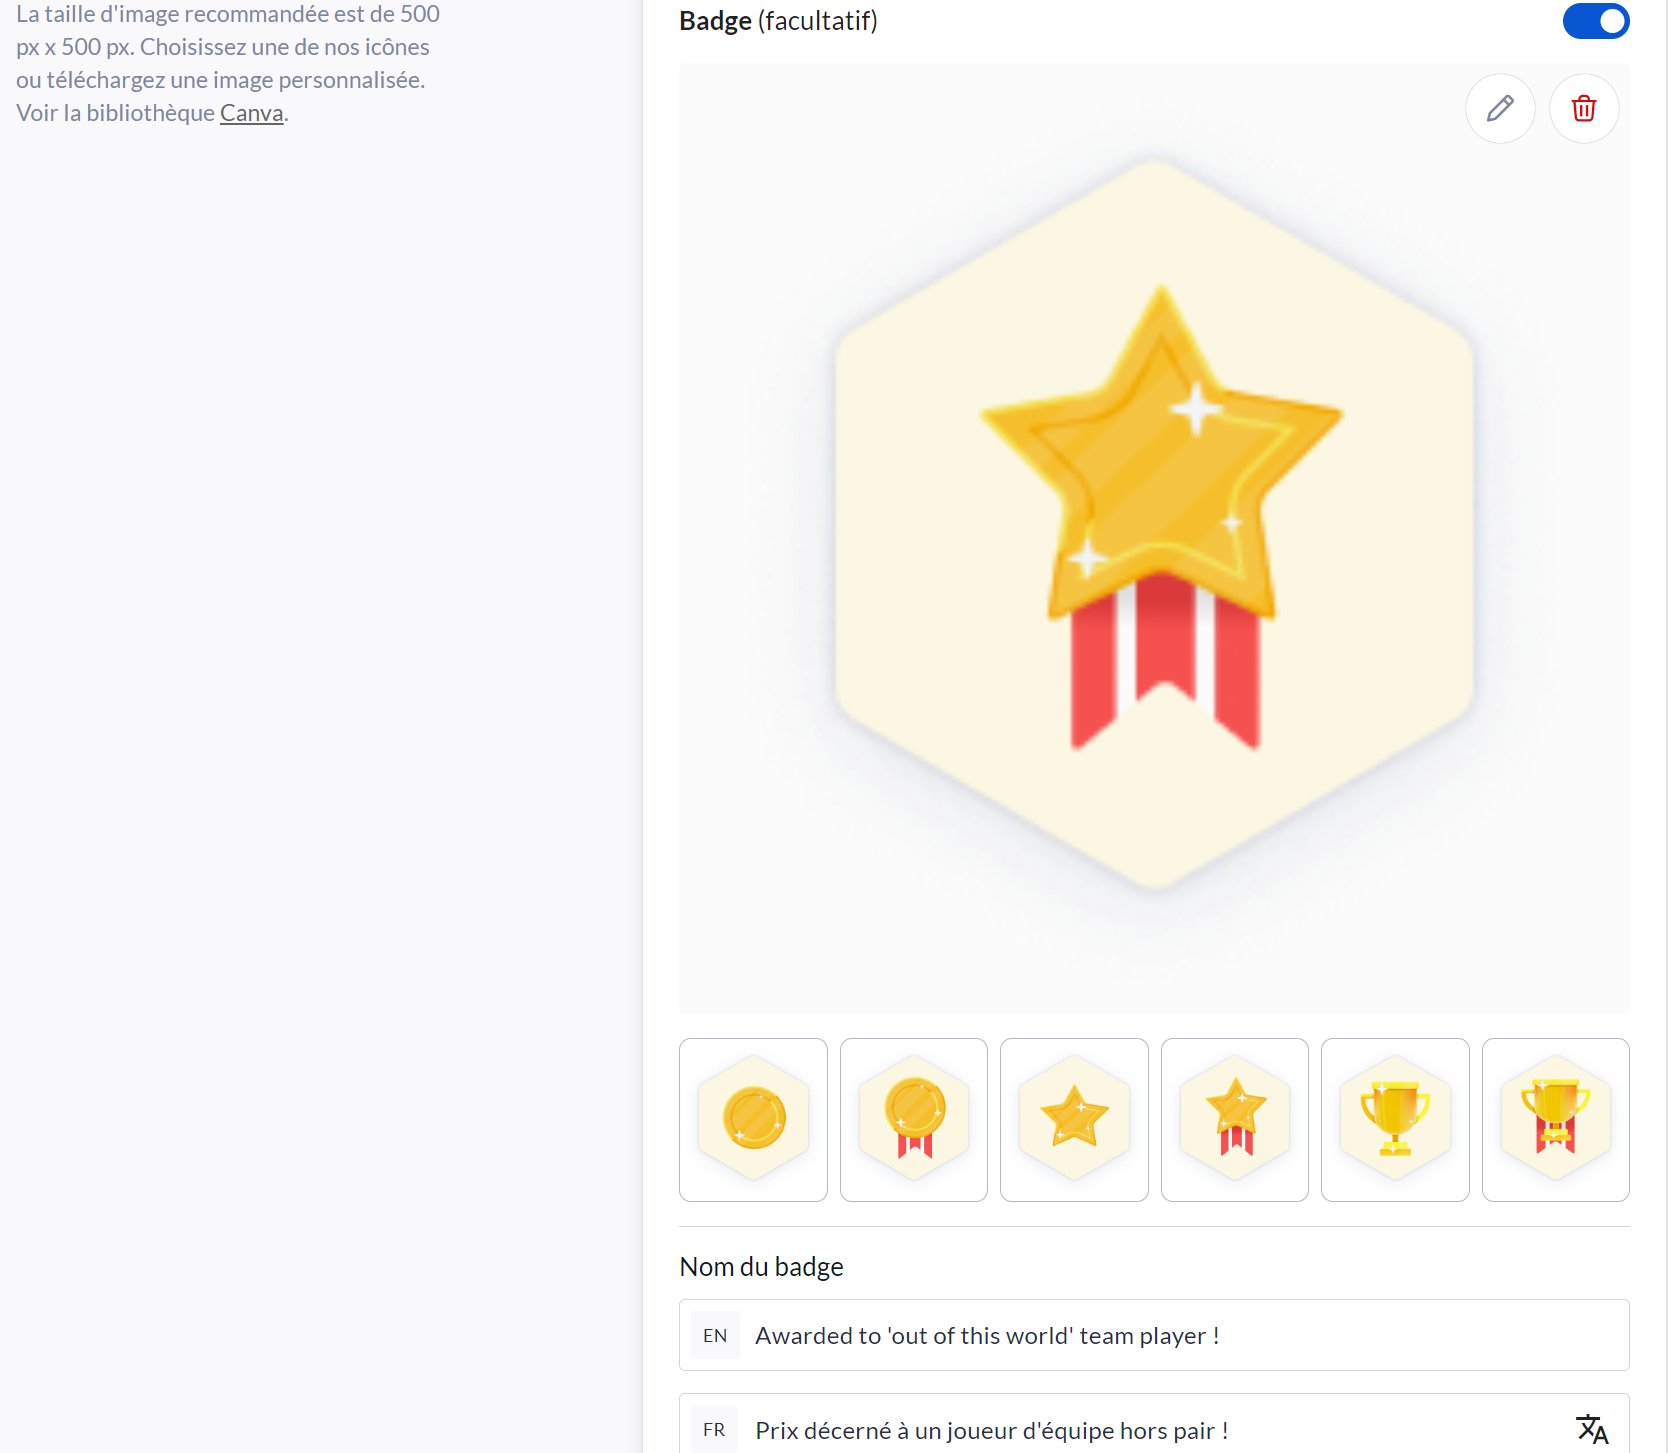Focus the FR badge name input field
1668x1453 pixels.
1150,1430
